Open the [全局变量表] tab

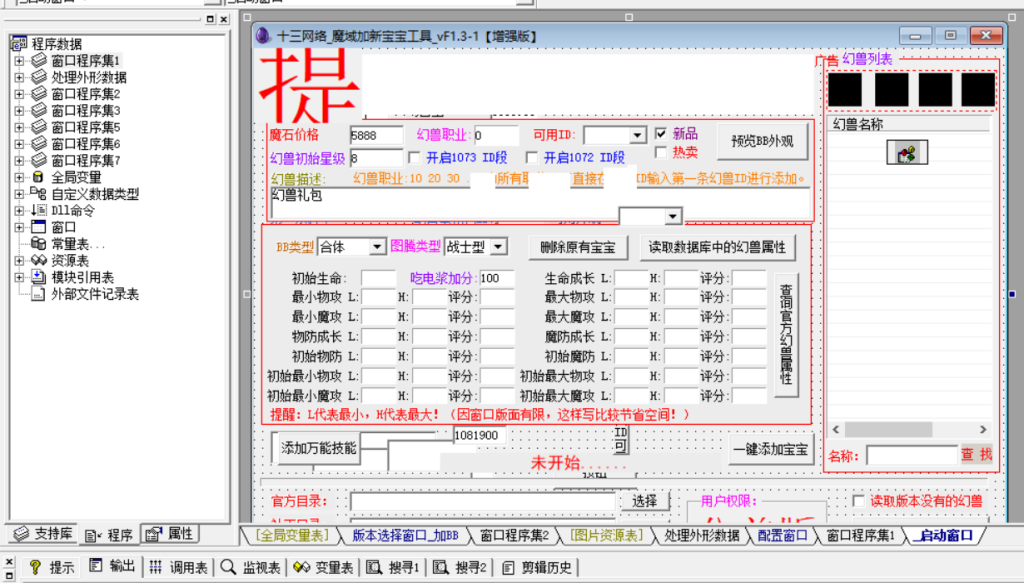[x=293, y=535]
